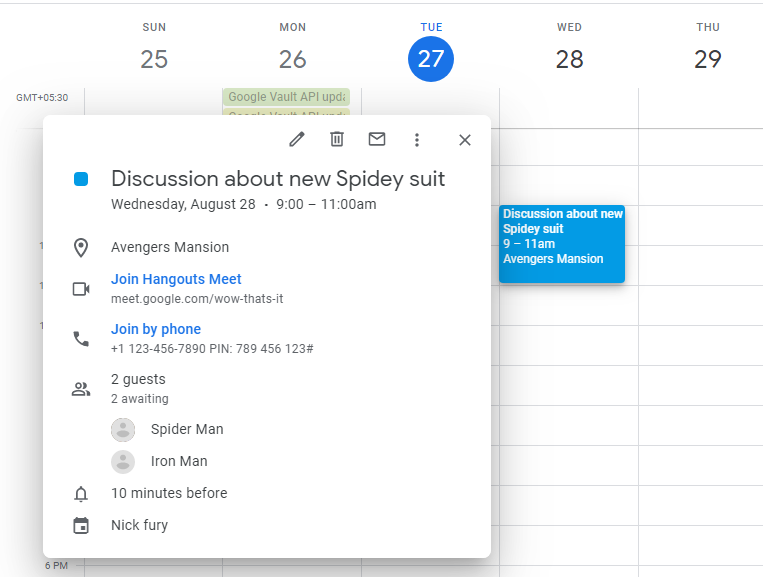
Task: Click the location pin icon
Action: pos(81,247)
